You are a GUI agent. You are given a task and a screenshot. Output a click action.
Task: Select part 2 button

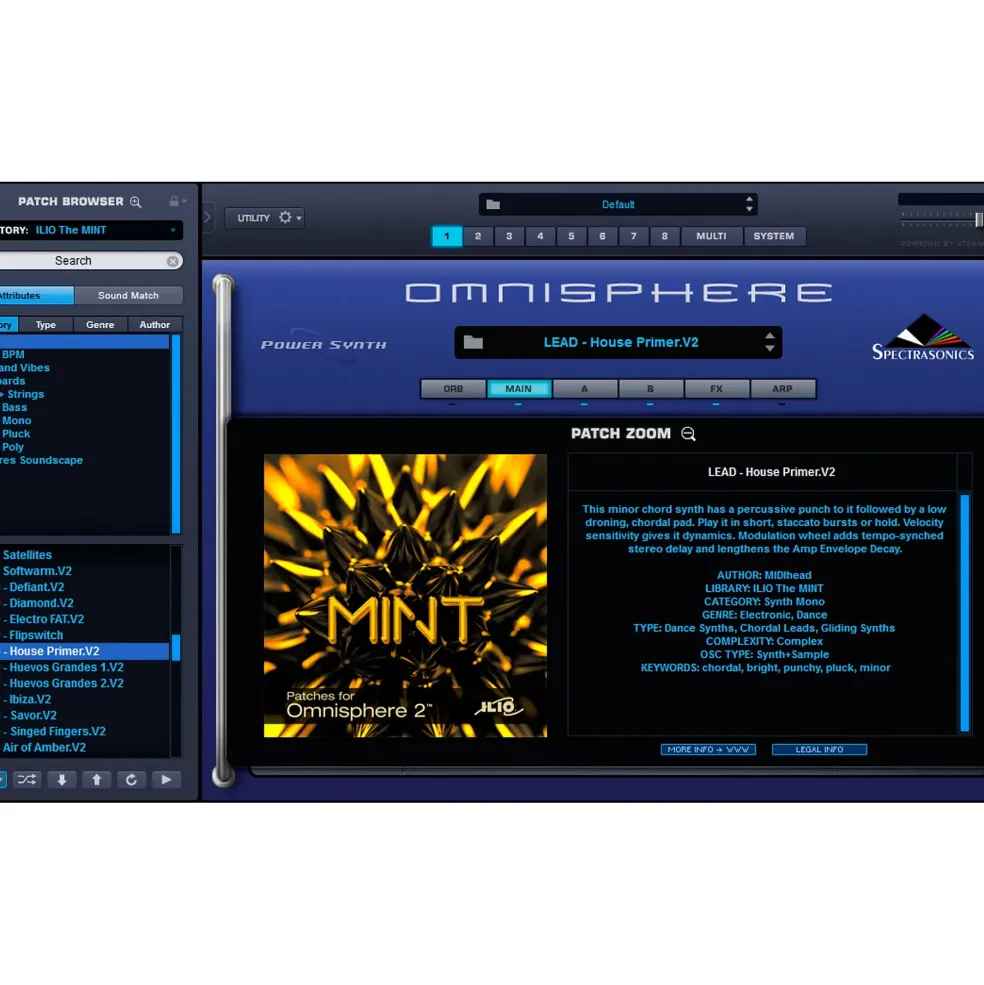(x=478, y=236)
